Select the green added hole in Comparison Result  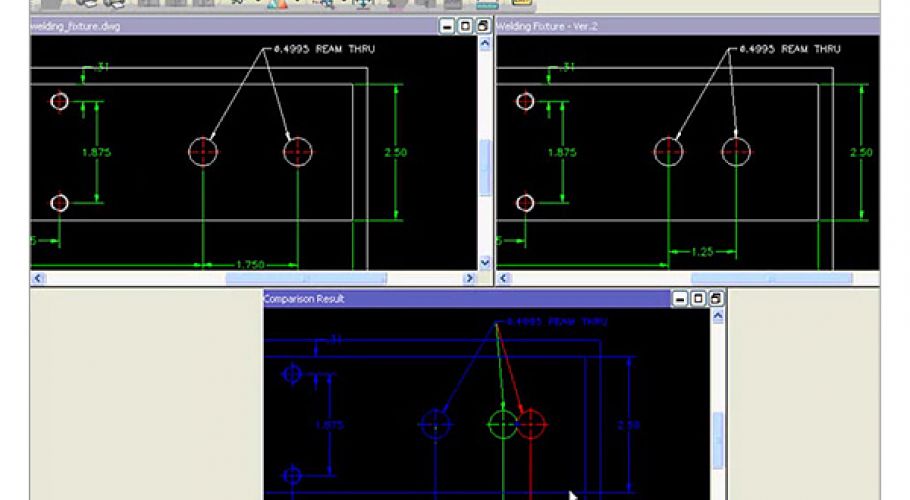pyautogui.click(x=503, y=424)
